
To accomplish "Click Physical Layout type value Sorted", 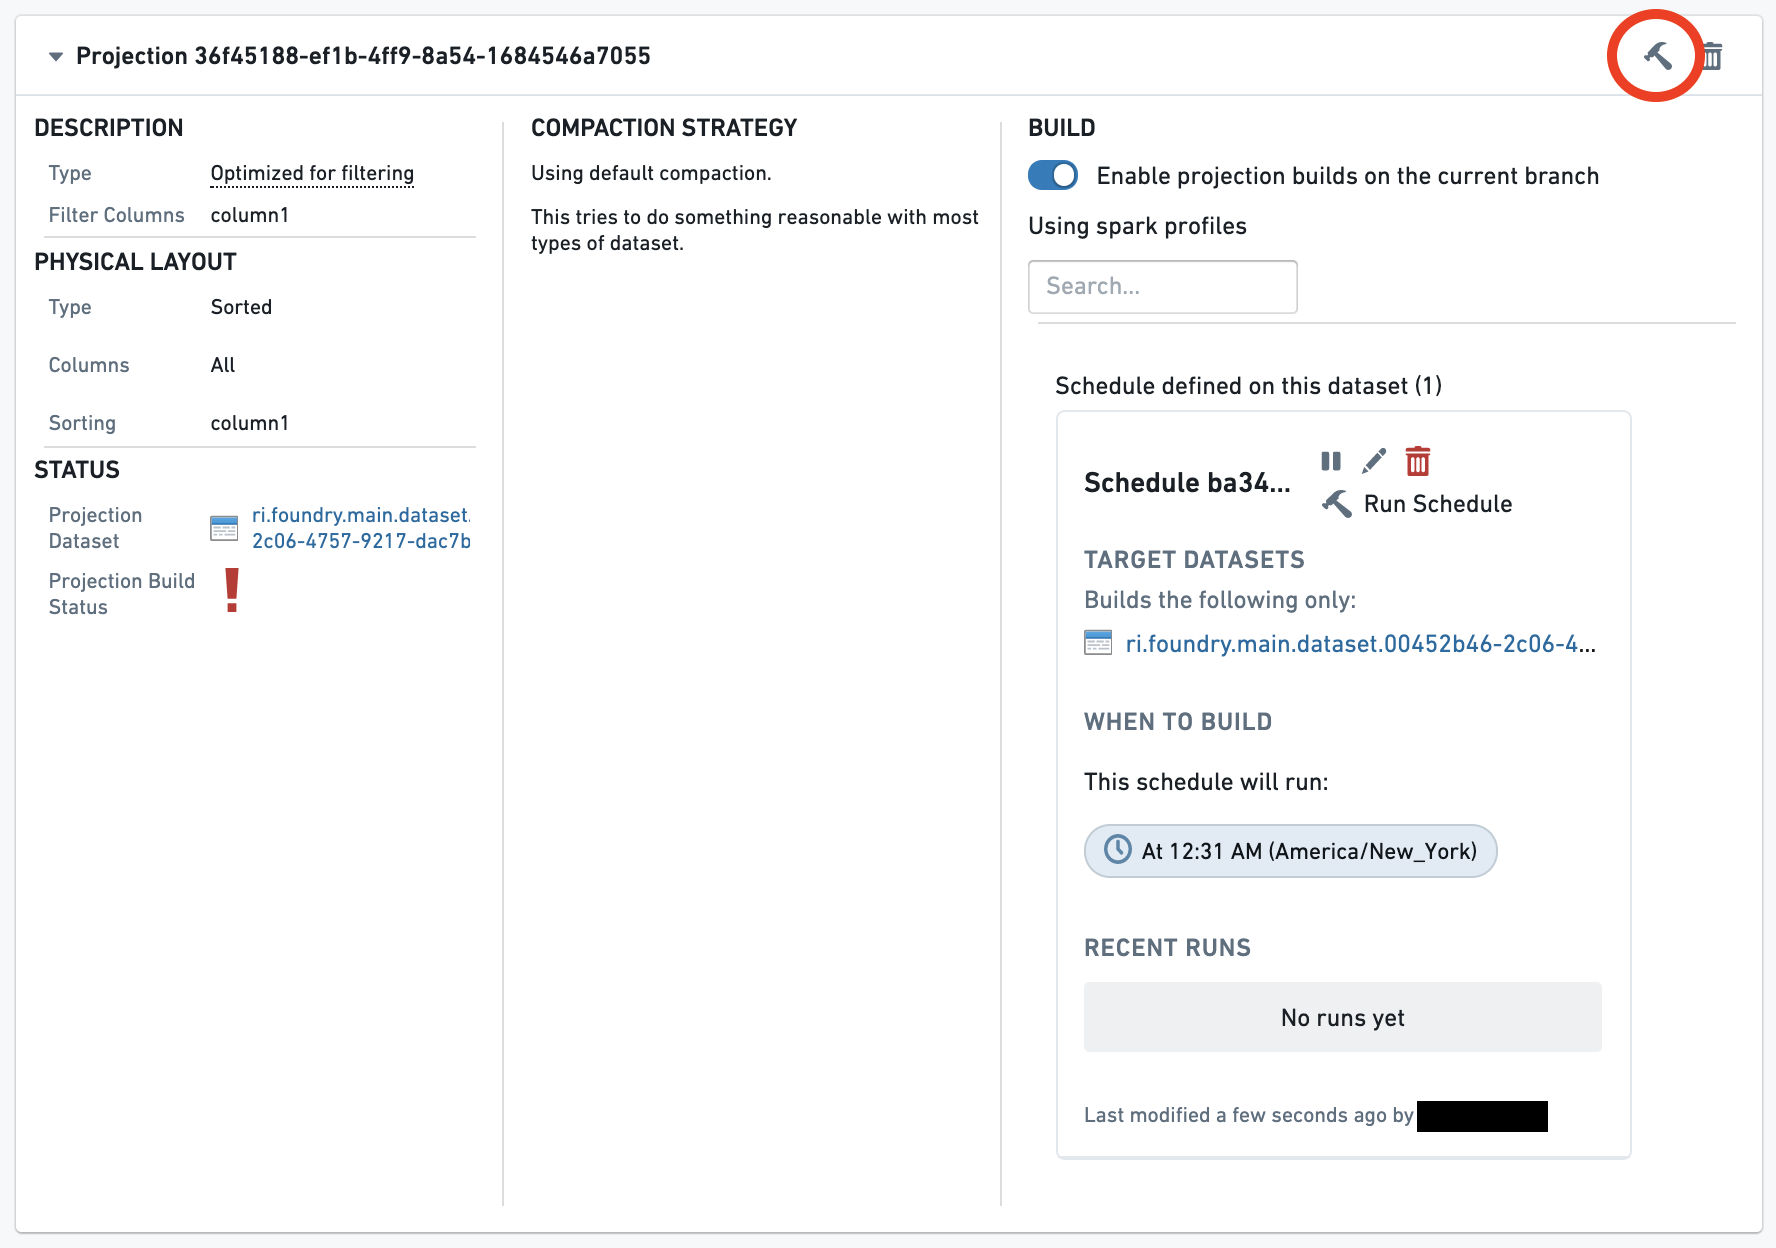I will coord(241,307).
